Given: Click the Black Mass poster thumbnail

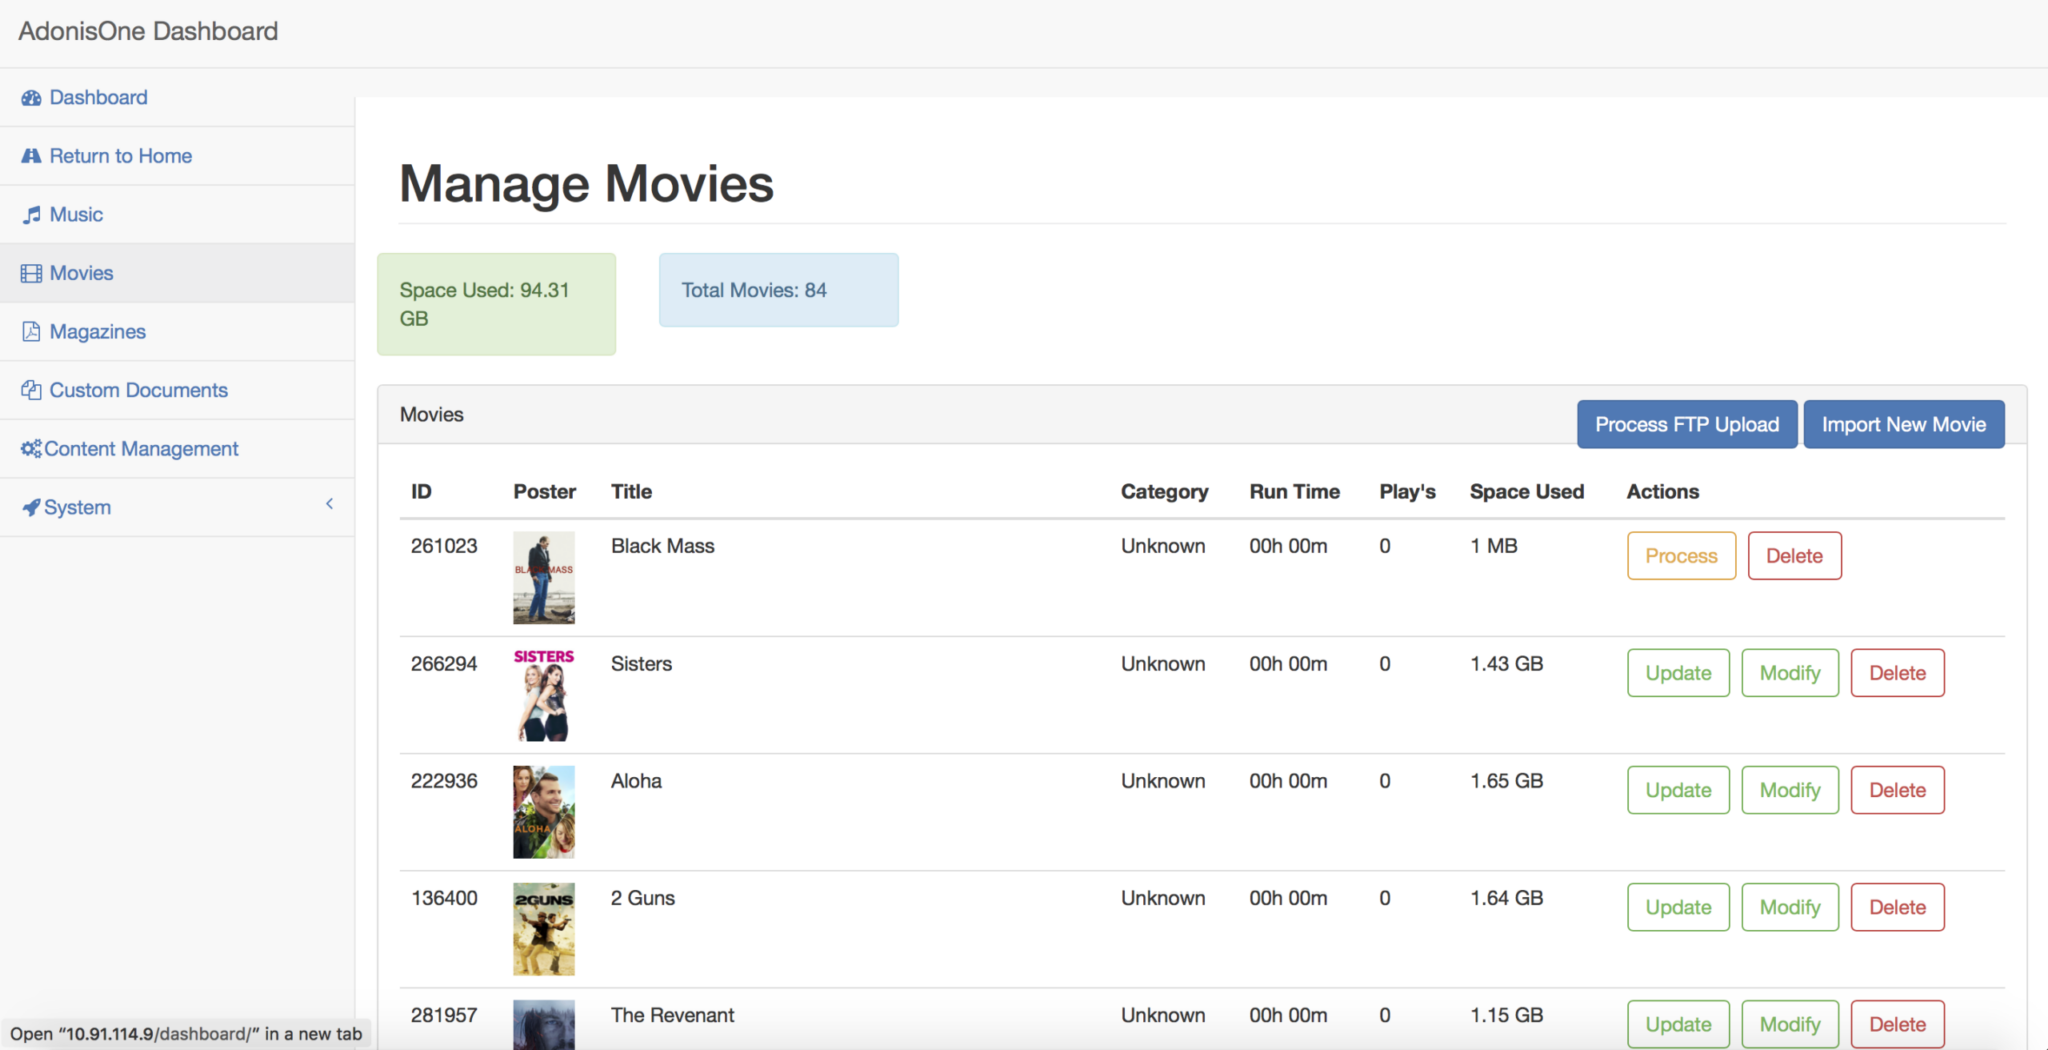Looking at the screenshot, I should 544,578.
